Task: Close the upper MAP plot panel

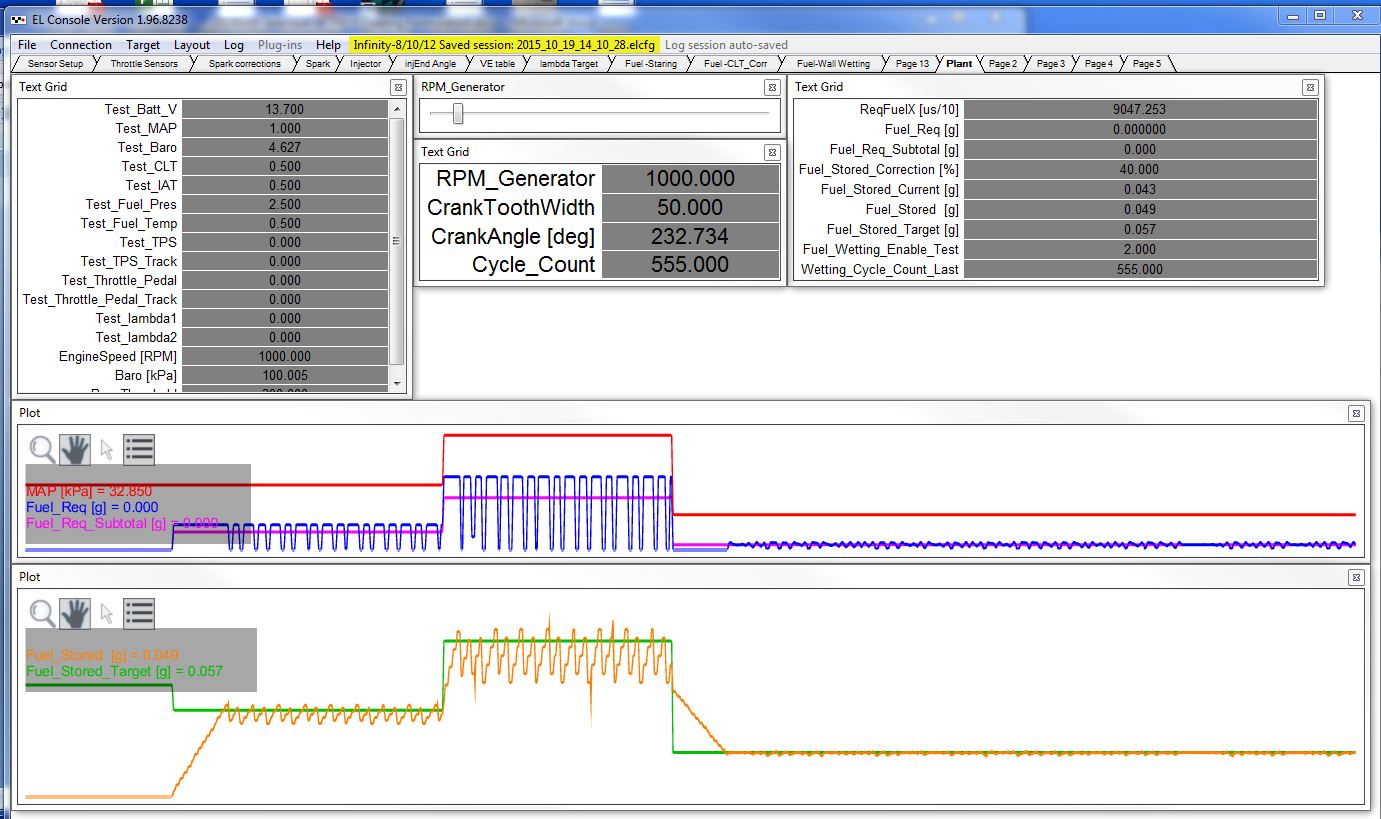Action: [1355, 413]
